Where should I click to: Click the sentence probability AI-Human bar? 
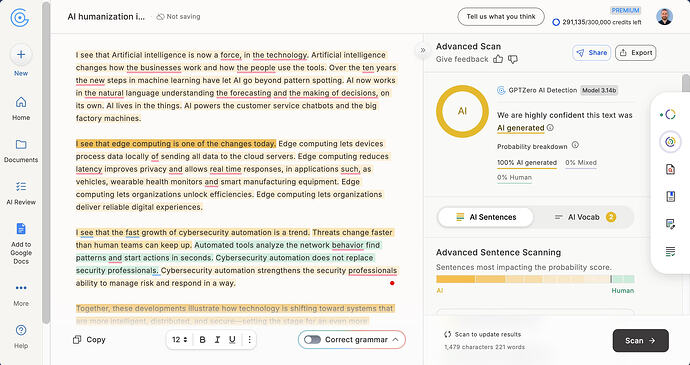[535, 279]
